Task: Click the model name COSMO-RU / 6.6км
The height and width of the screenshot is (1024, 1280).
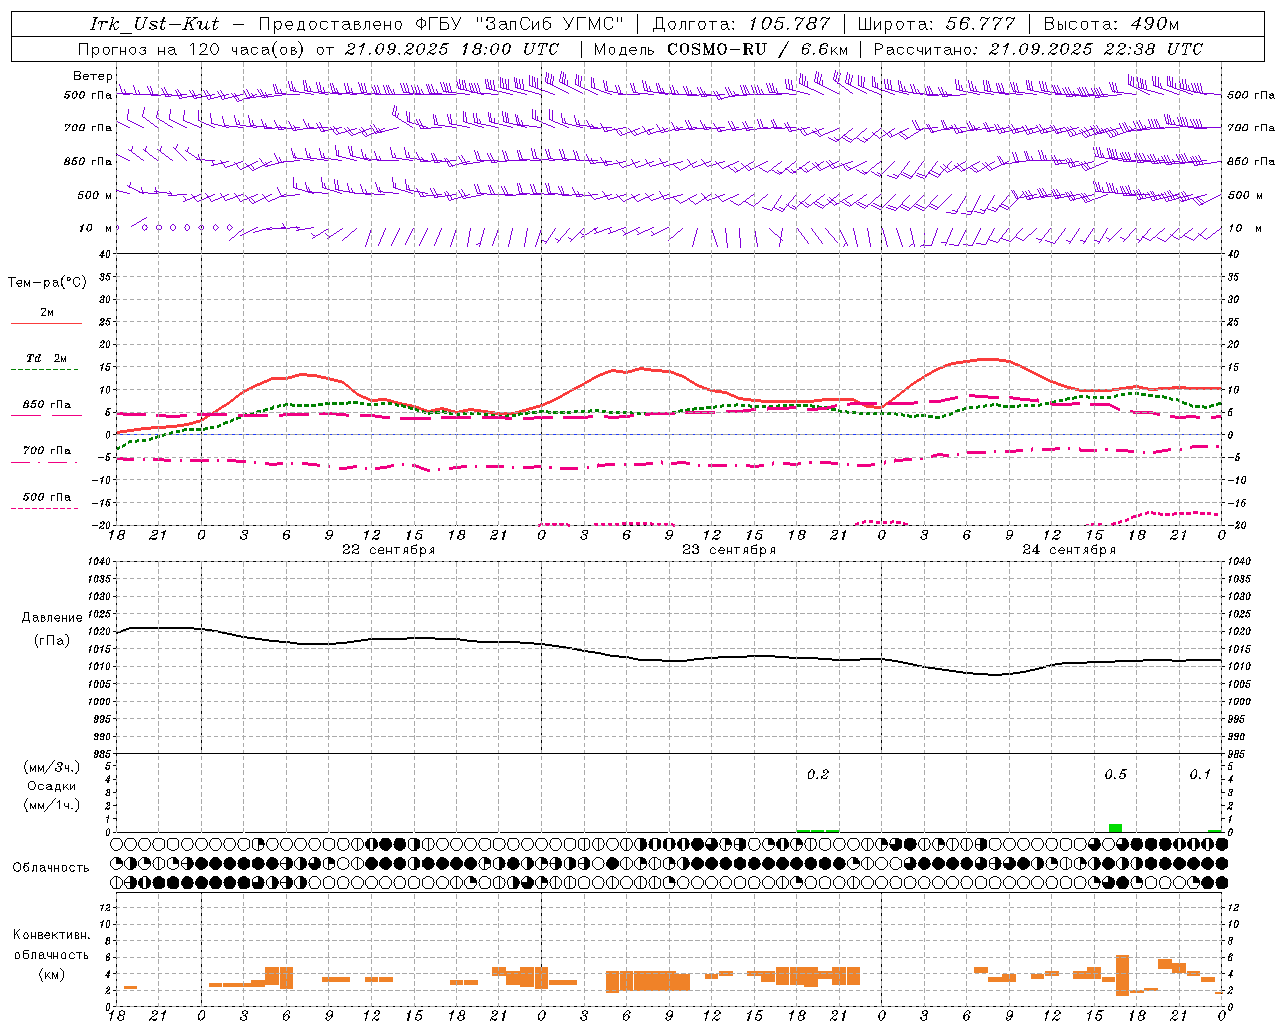Action: 757,49
